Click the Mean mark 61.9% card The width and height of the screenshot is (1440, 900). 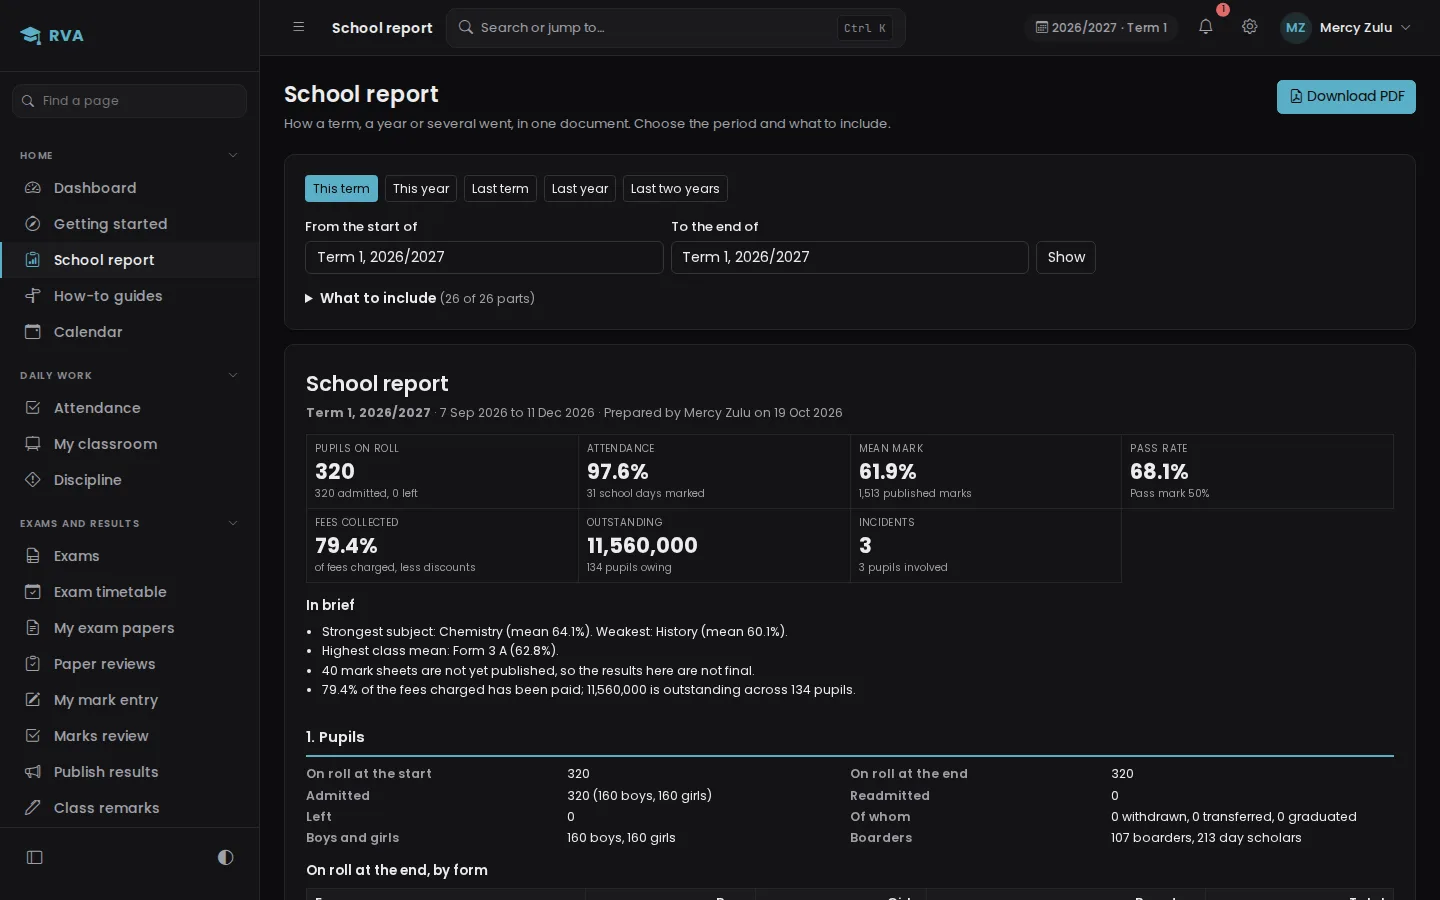986,471
